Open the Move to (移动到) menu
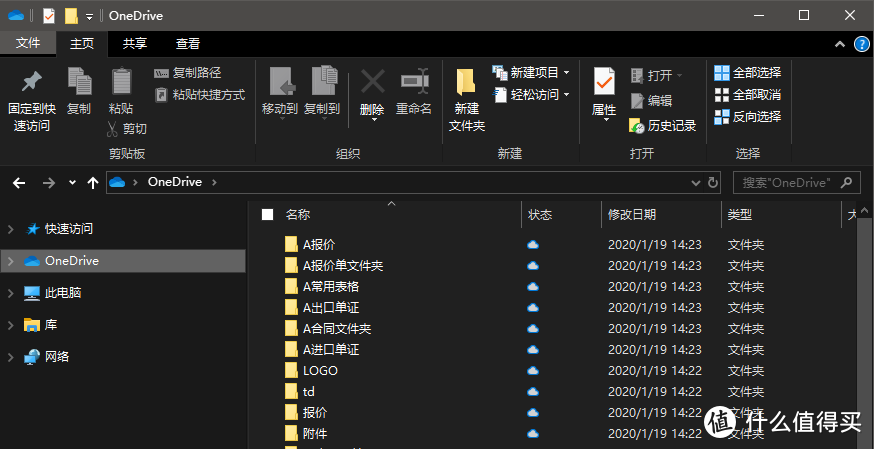This screenshot has width=874, height=449. click(280, 94)
